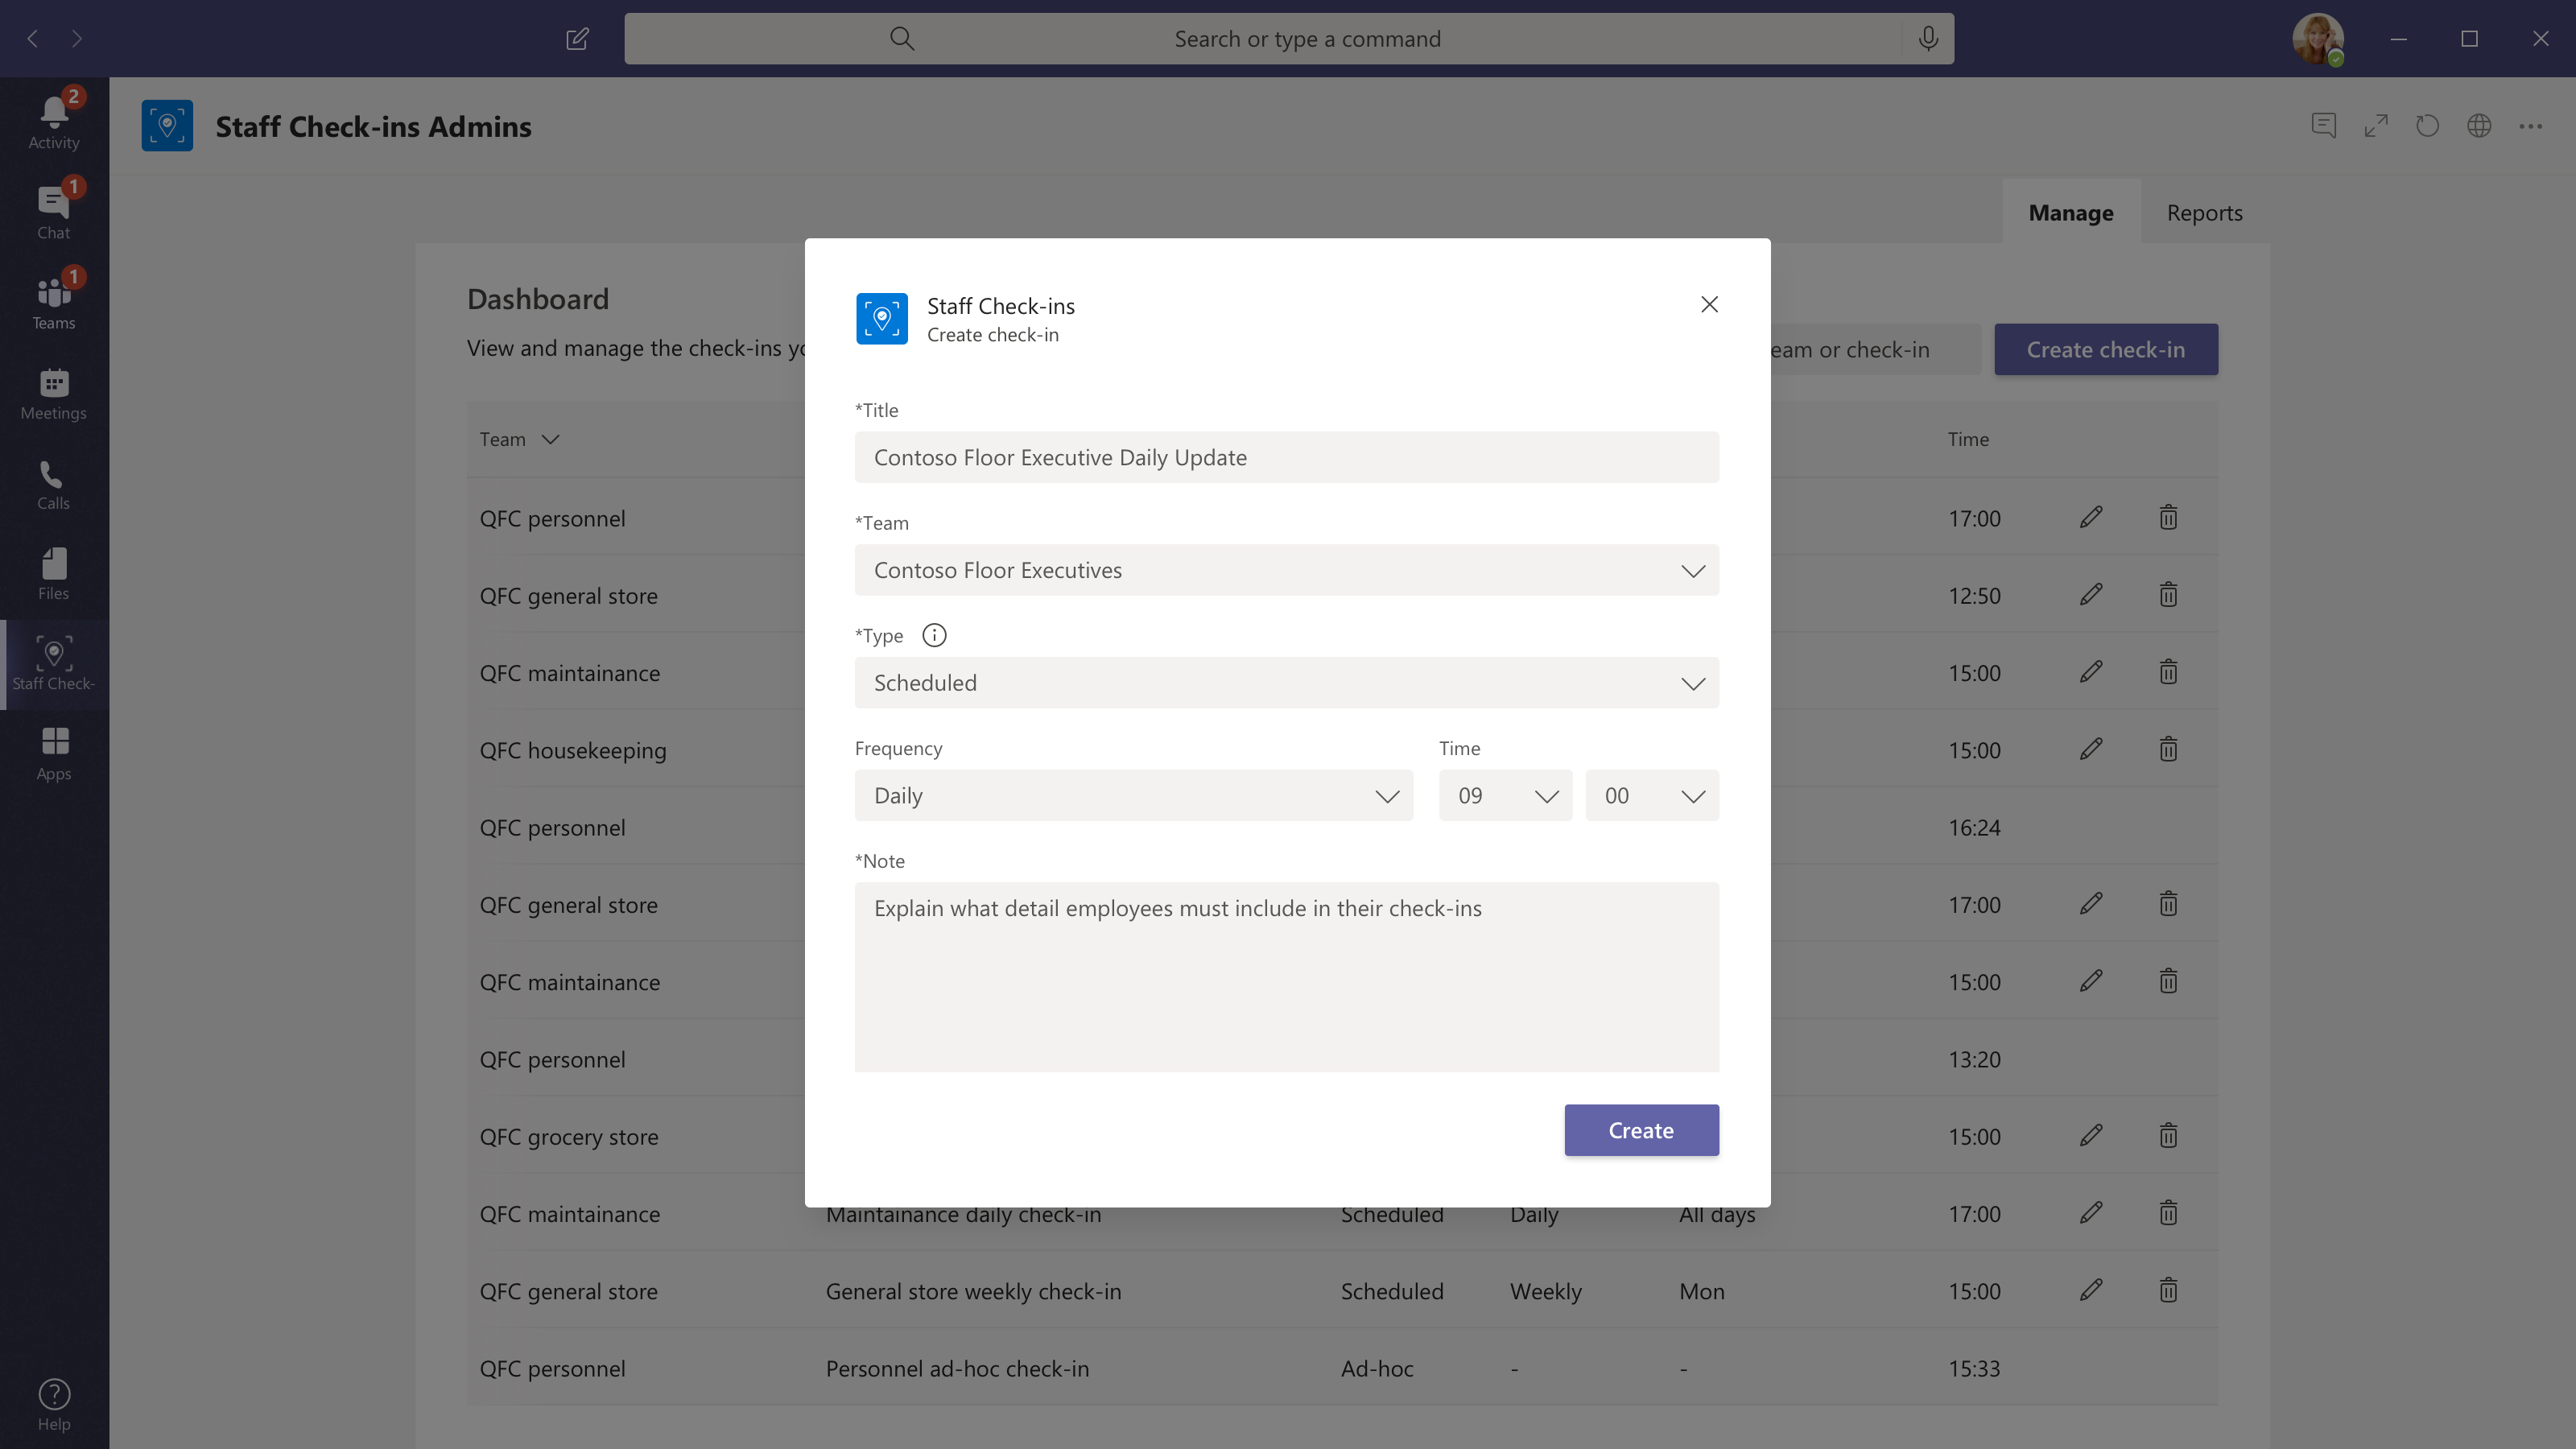Click the refresh tab icon in header
The height and width of the screenshot is (1449, 2576).
[x=2427, y=126]
